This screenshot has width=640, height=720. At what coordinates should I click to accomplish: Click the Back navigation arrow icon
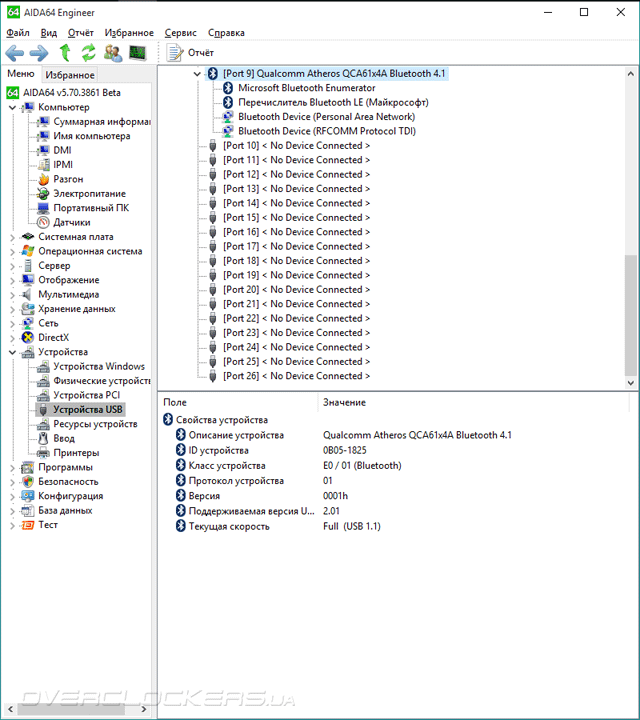15,53
